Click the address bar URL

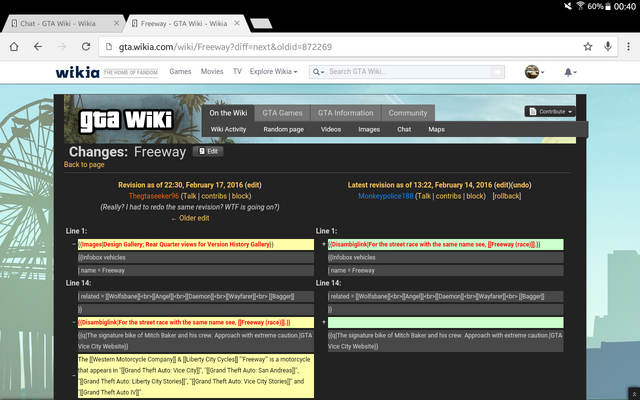225,47
